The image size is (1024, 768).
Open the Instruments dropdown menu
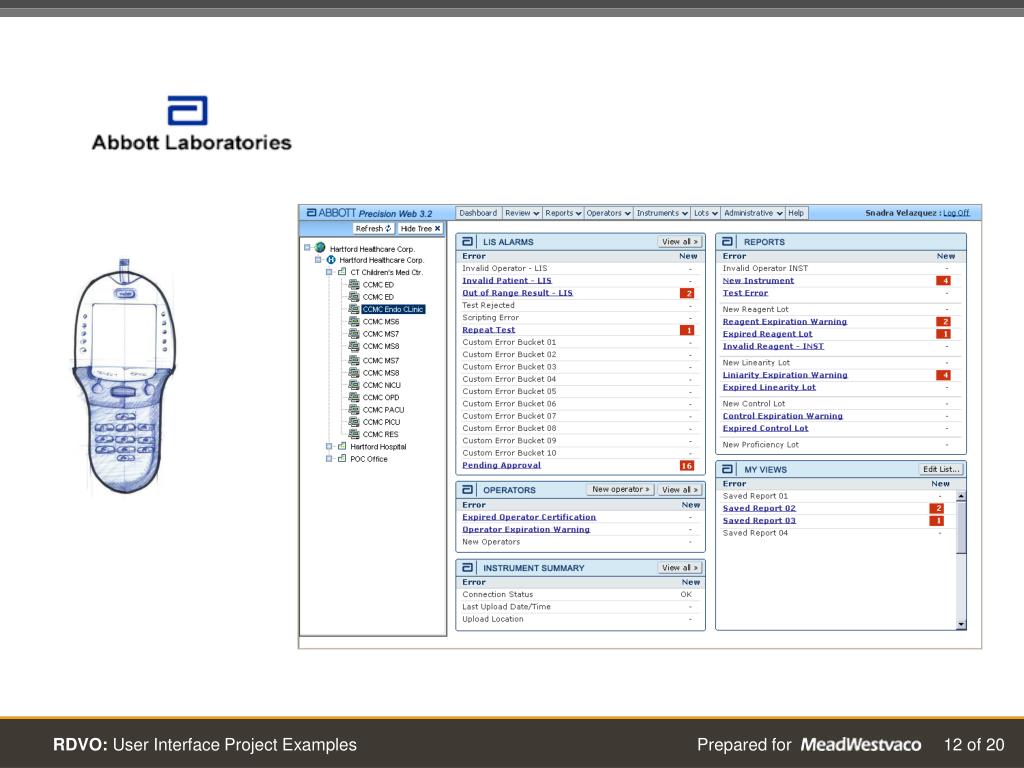662,213
